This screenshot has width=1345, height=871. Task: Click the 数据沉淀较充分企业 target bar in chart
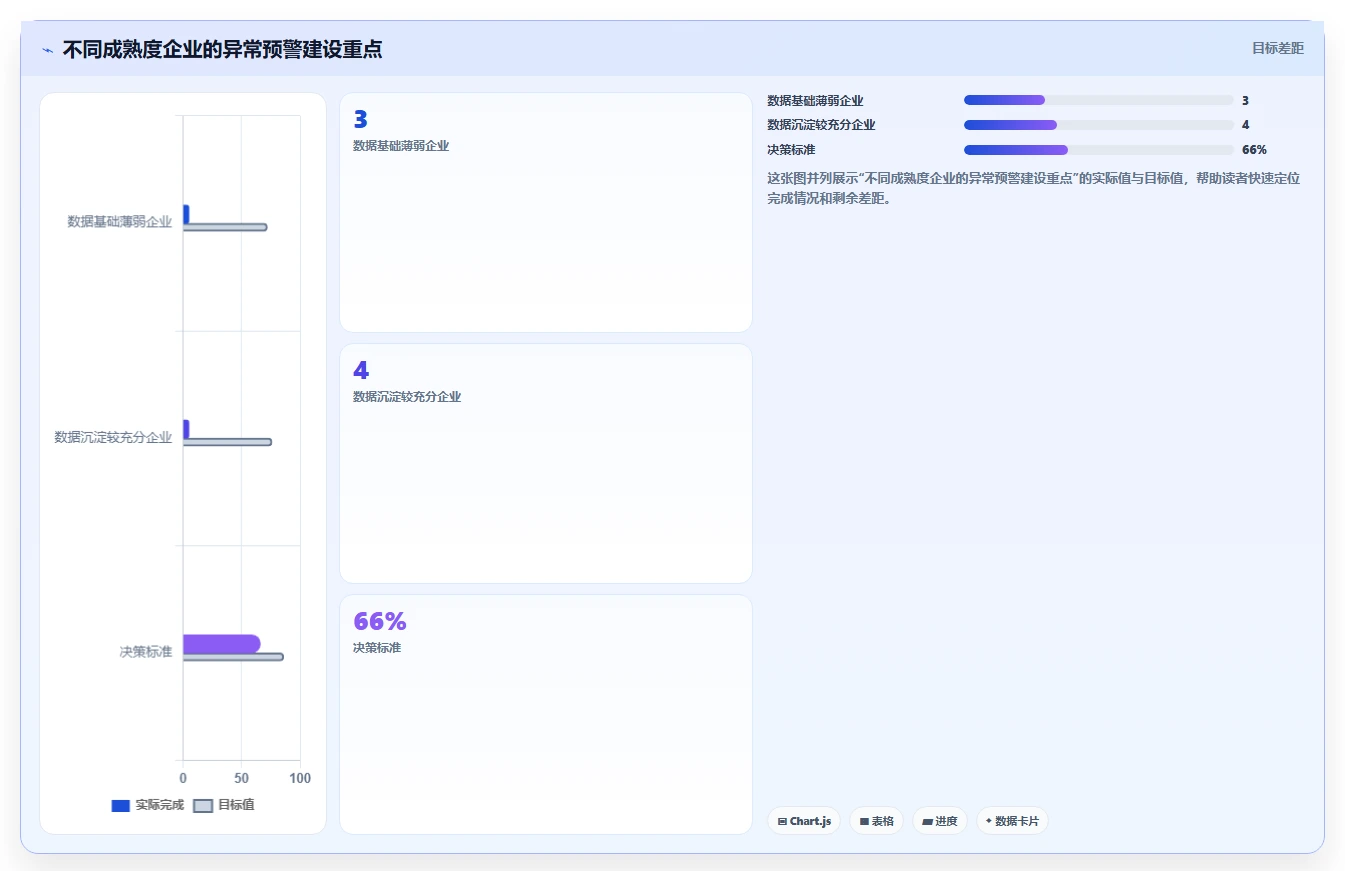pyautogui.click(x=227, y=442)
